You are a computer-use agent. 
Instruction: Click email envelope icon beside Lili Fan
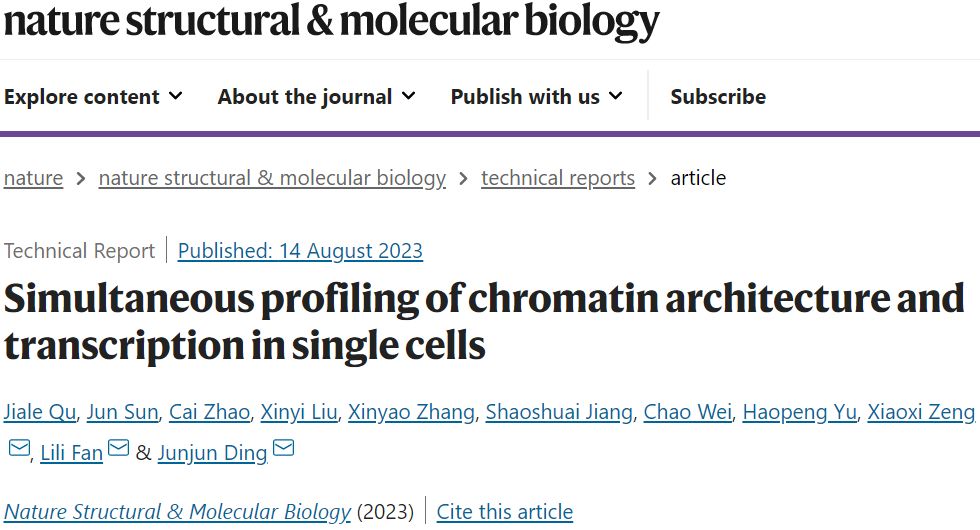point(118,448)
